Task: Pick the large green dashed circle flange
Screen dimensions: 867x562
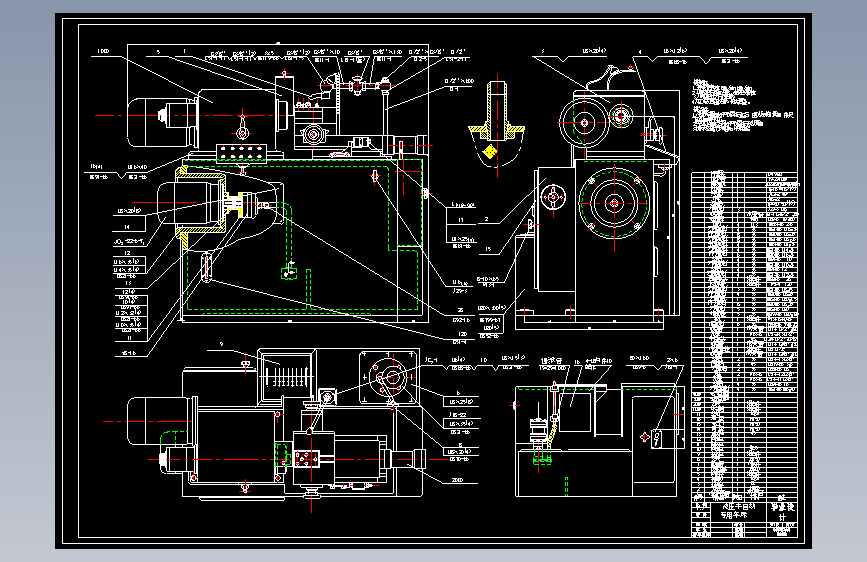Action: click(x=614, y=203)
